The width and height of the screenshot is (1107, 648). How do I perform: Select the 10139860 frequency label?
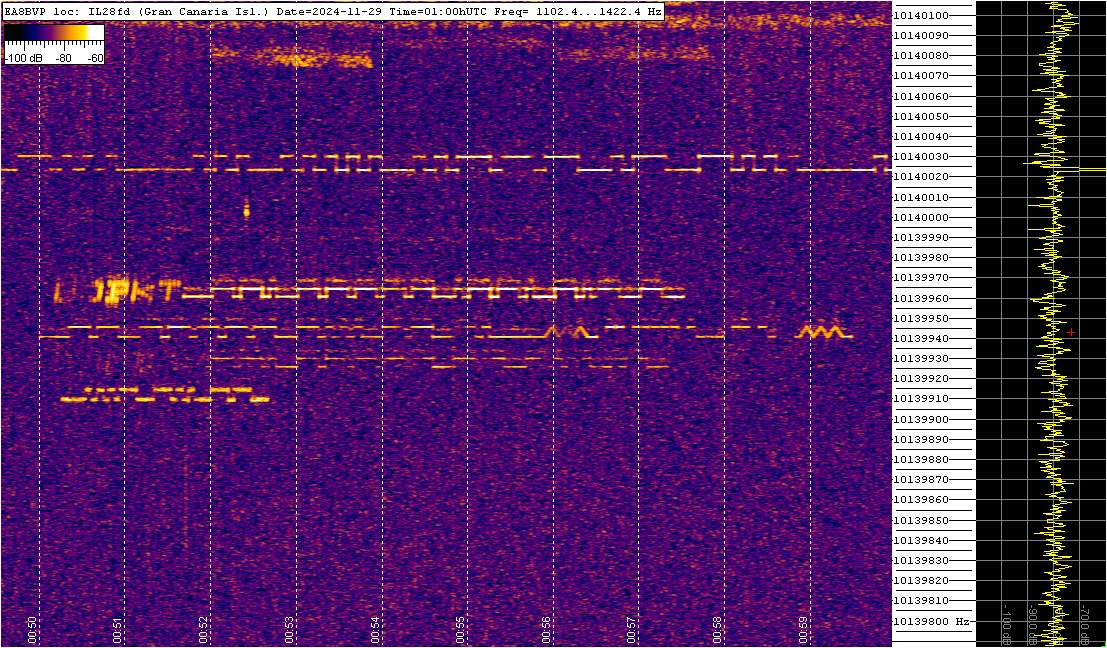click(x=919, y=500)
